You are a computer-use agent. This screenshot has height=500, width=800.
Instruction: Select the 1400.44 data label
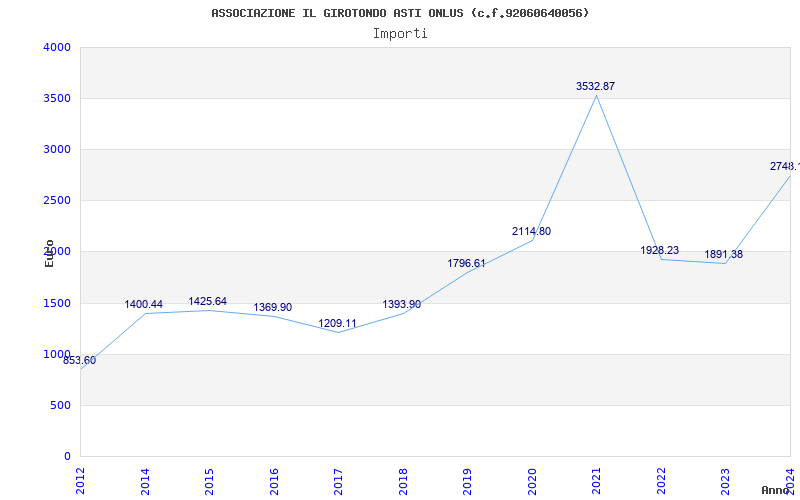point(144,305)
